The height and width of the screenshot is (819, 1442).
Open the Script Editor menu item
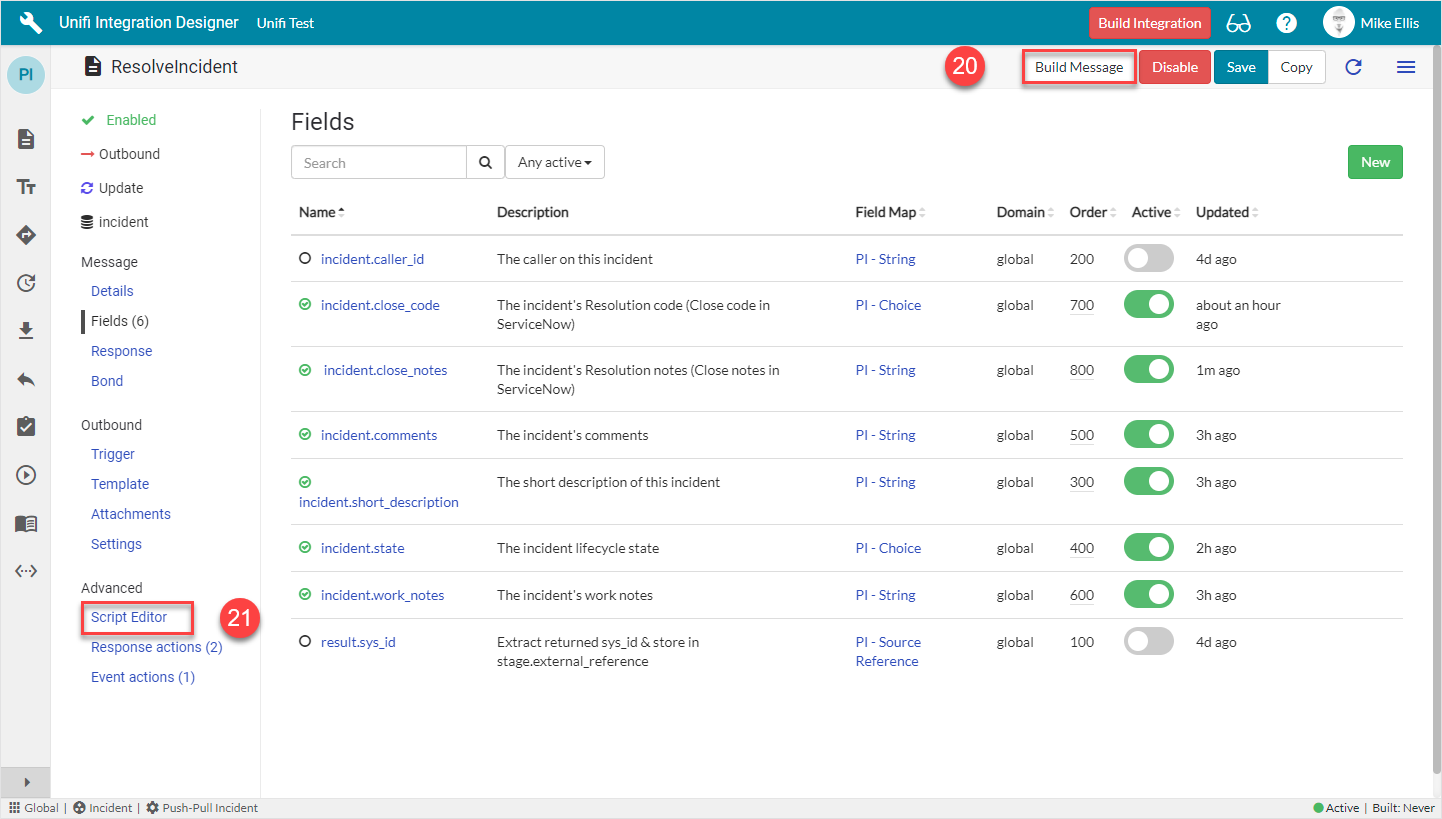pos(129,617)
